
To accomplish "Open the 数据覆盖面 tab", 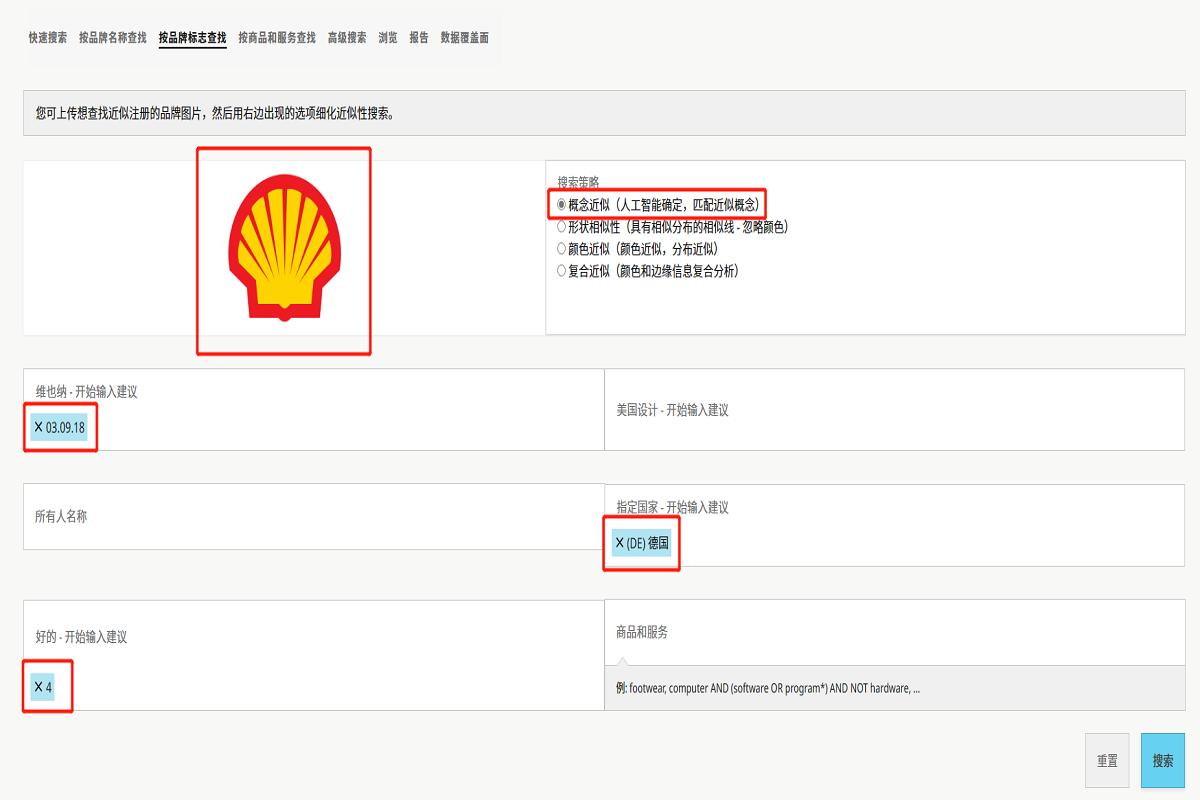I will click(465, 38).
